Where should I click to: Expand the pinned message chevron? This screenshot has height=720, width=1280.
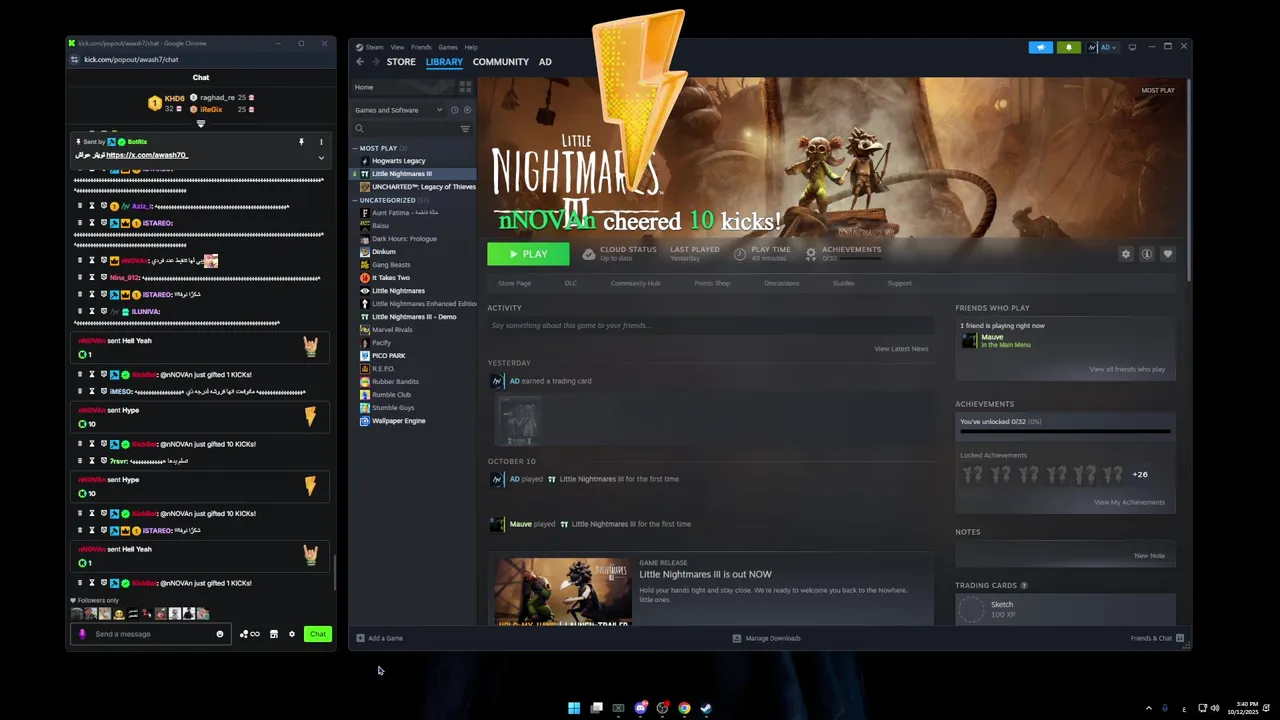pos(321,157)
